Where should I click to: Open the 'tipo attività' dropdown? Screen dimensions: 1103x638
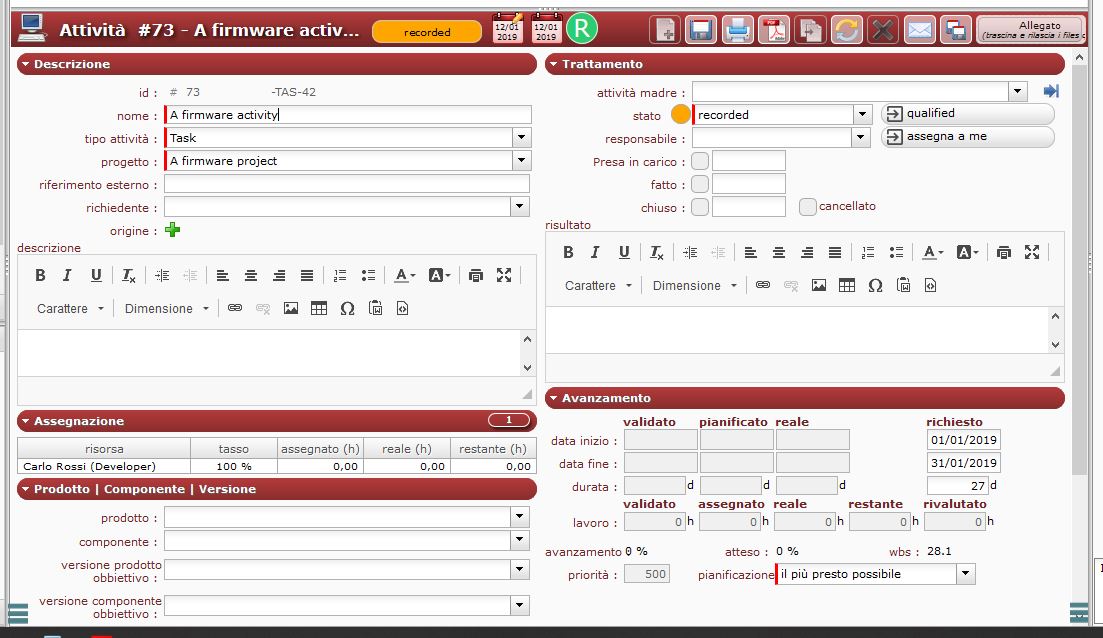[521, 138]
